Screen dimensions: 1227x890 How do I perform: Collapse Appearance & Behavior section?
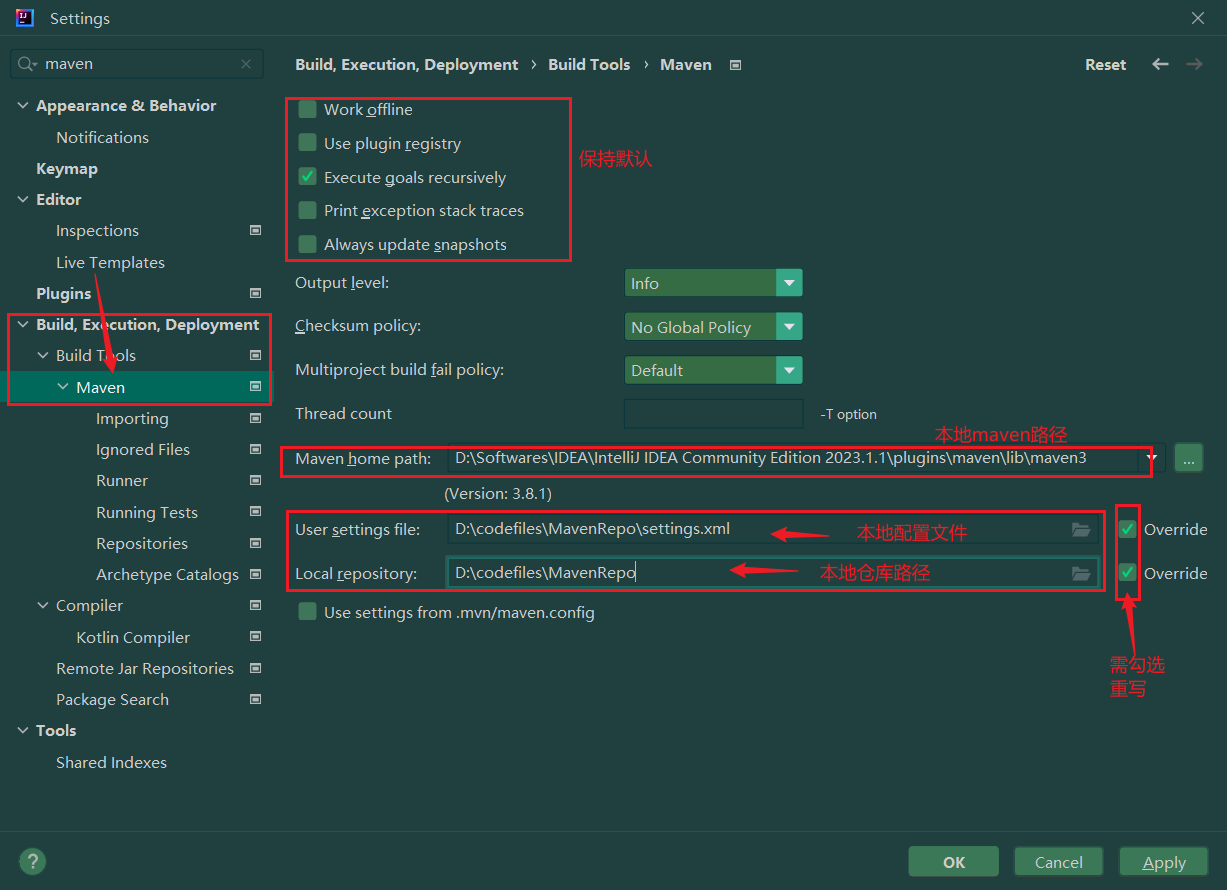(23, 105)
